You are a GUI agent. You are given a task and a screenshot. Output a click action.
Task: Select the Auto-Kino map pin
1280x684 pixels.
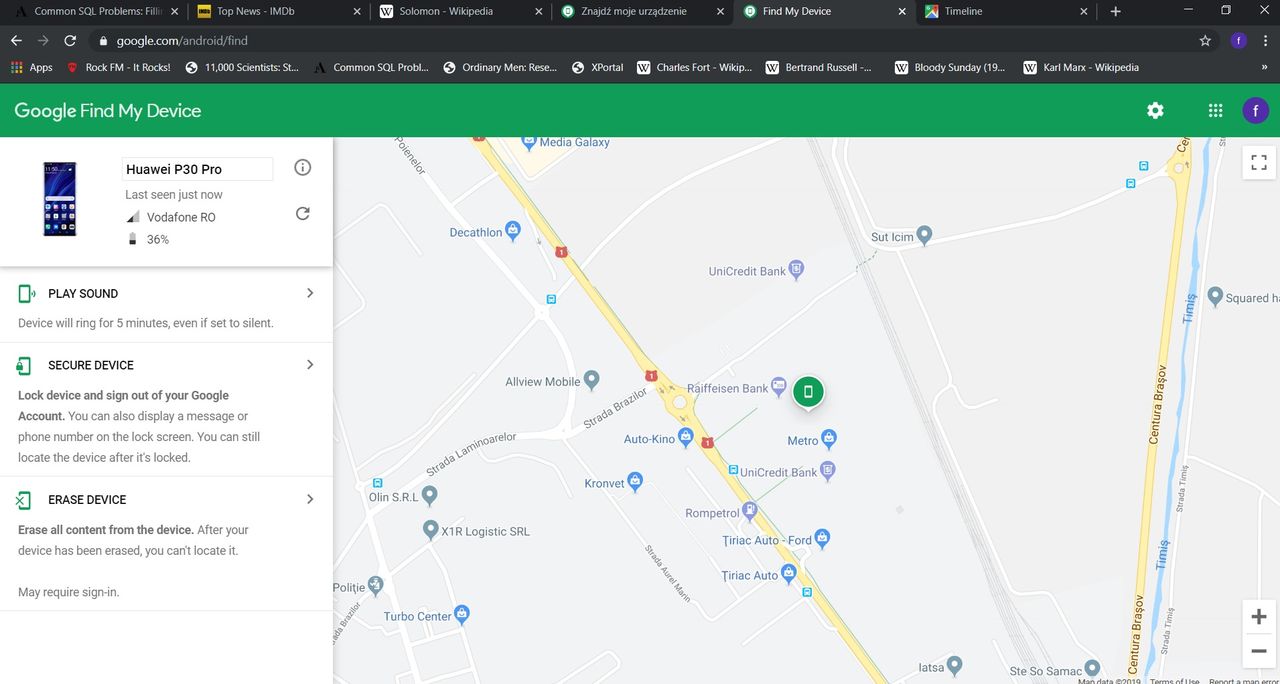pos(686,438)
